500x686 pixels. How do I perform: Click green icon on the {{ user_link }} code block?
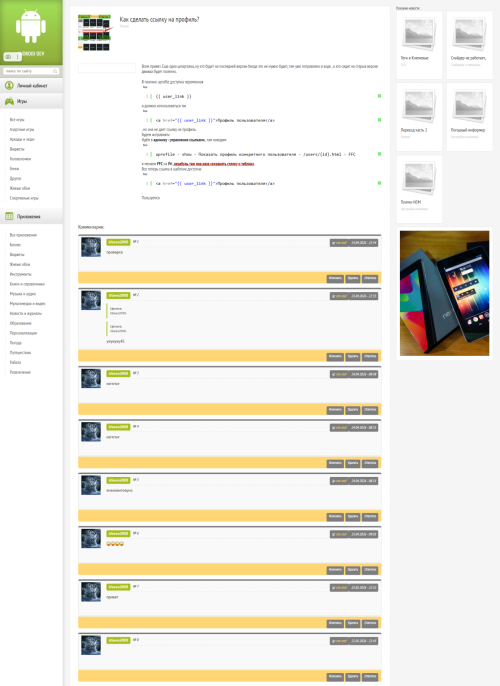(379, 96)
